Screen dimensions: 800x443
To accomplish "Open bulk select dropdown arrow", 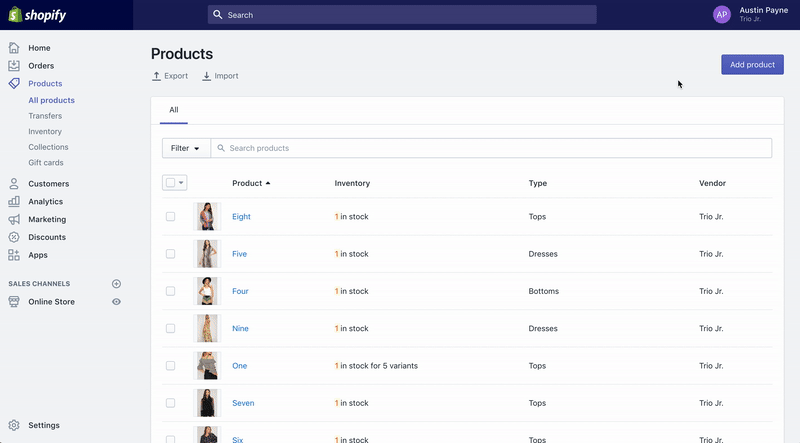I will (x=181, y=183).
